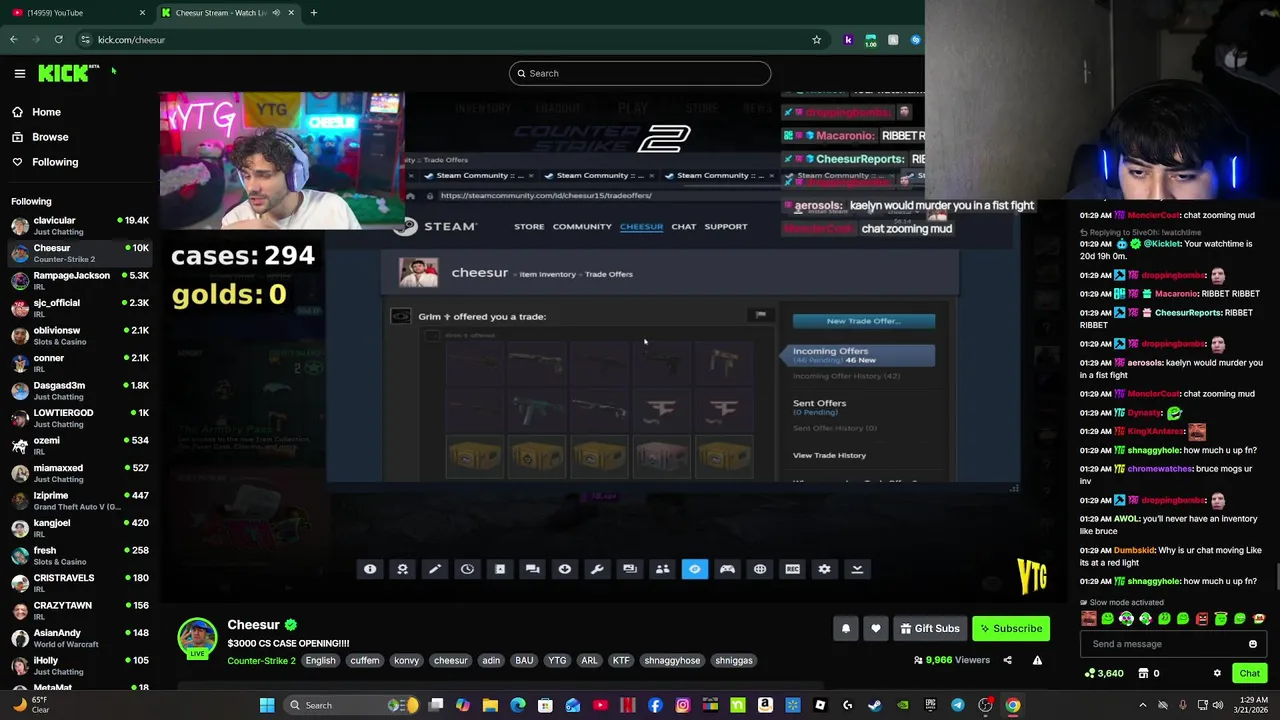Open a new browser tab
The height and width of the screenshot is (720, 1280).
(314, 12)
